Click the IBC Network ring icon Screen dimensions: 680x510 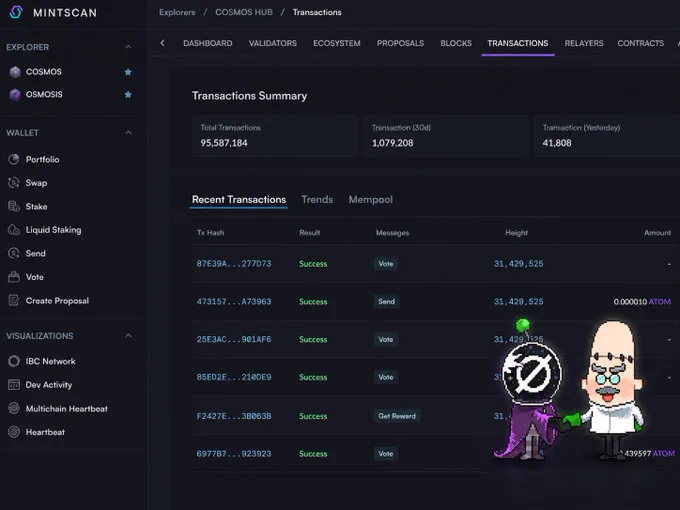[14, 361]
